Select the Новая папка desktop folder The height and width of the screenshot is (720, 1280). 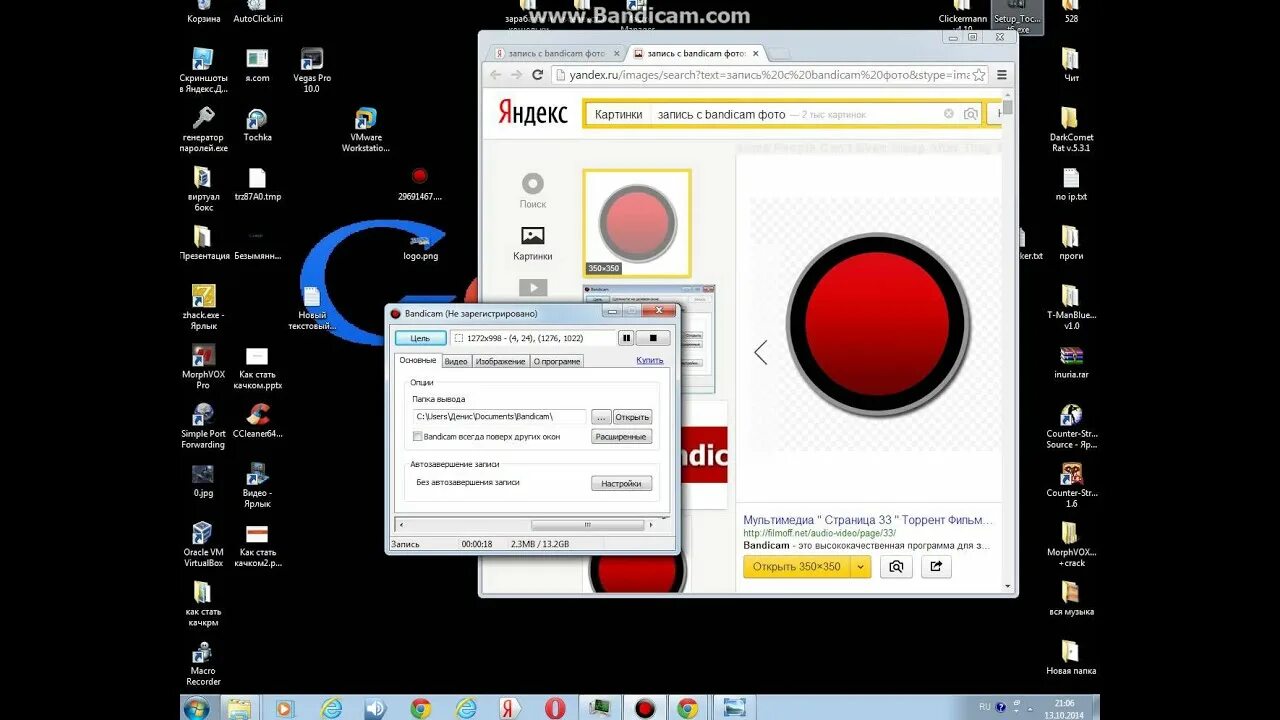point(1070,657)
